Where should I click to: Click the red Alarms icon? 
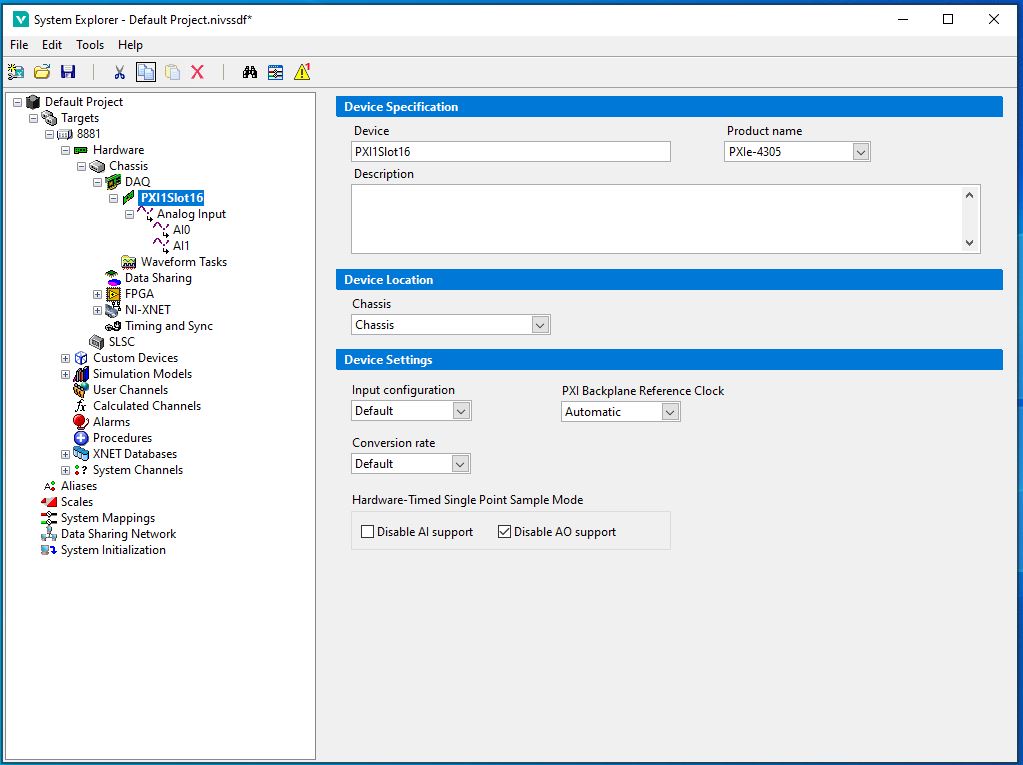click(81, 422)
